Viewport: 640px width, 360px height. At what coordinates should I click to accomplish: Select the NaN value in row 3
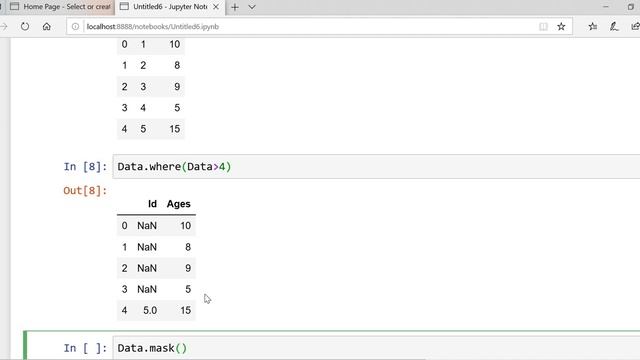[147, 289]
